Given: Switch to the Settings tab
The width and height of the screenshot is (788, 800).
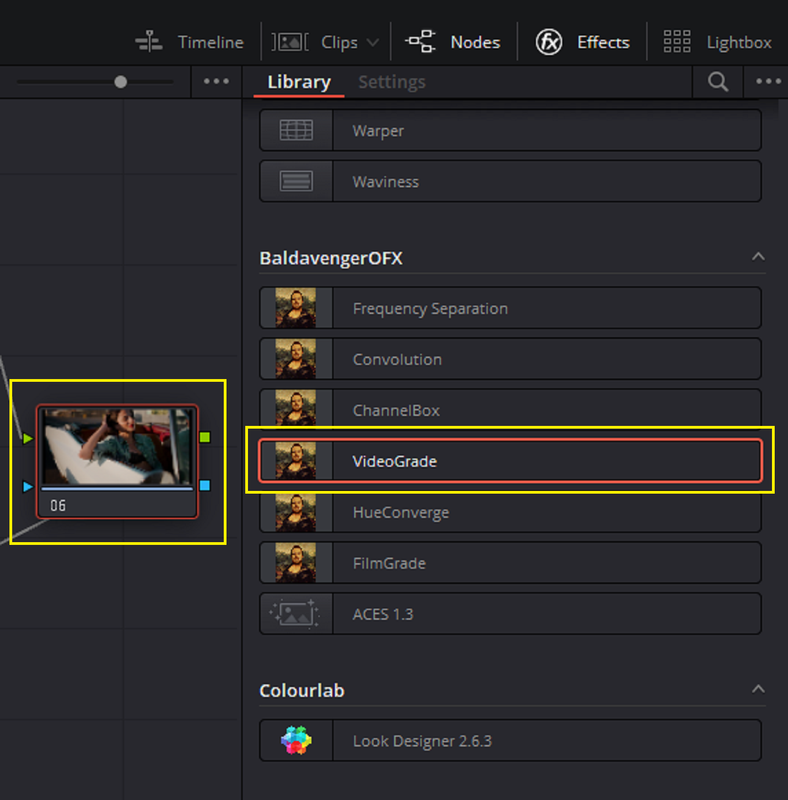Looking at the screenshot, I should tap(392, 82).
